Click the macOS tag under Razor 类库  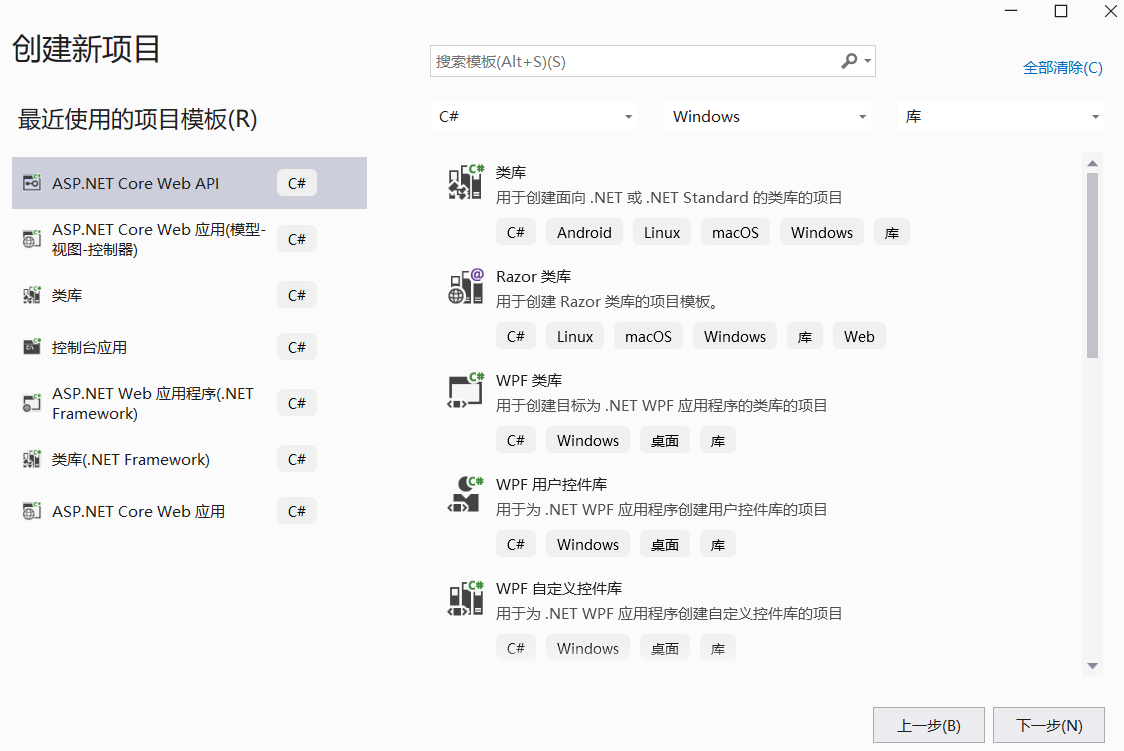(x=648, y=336)
